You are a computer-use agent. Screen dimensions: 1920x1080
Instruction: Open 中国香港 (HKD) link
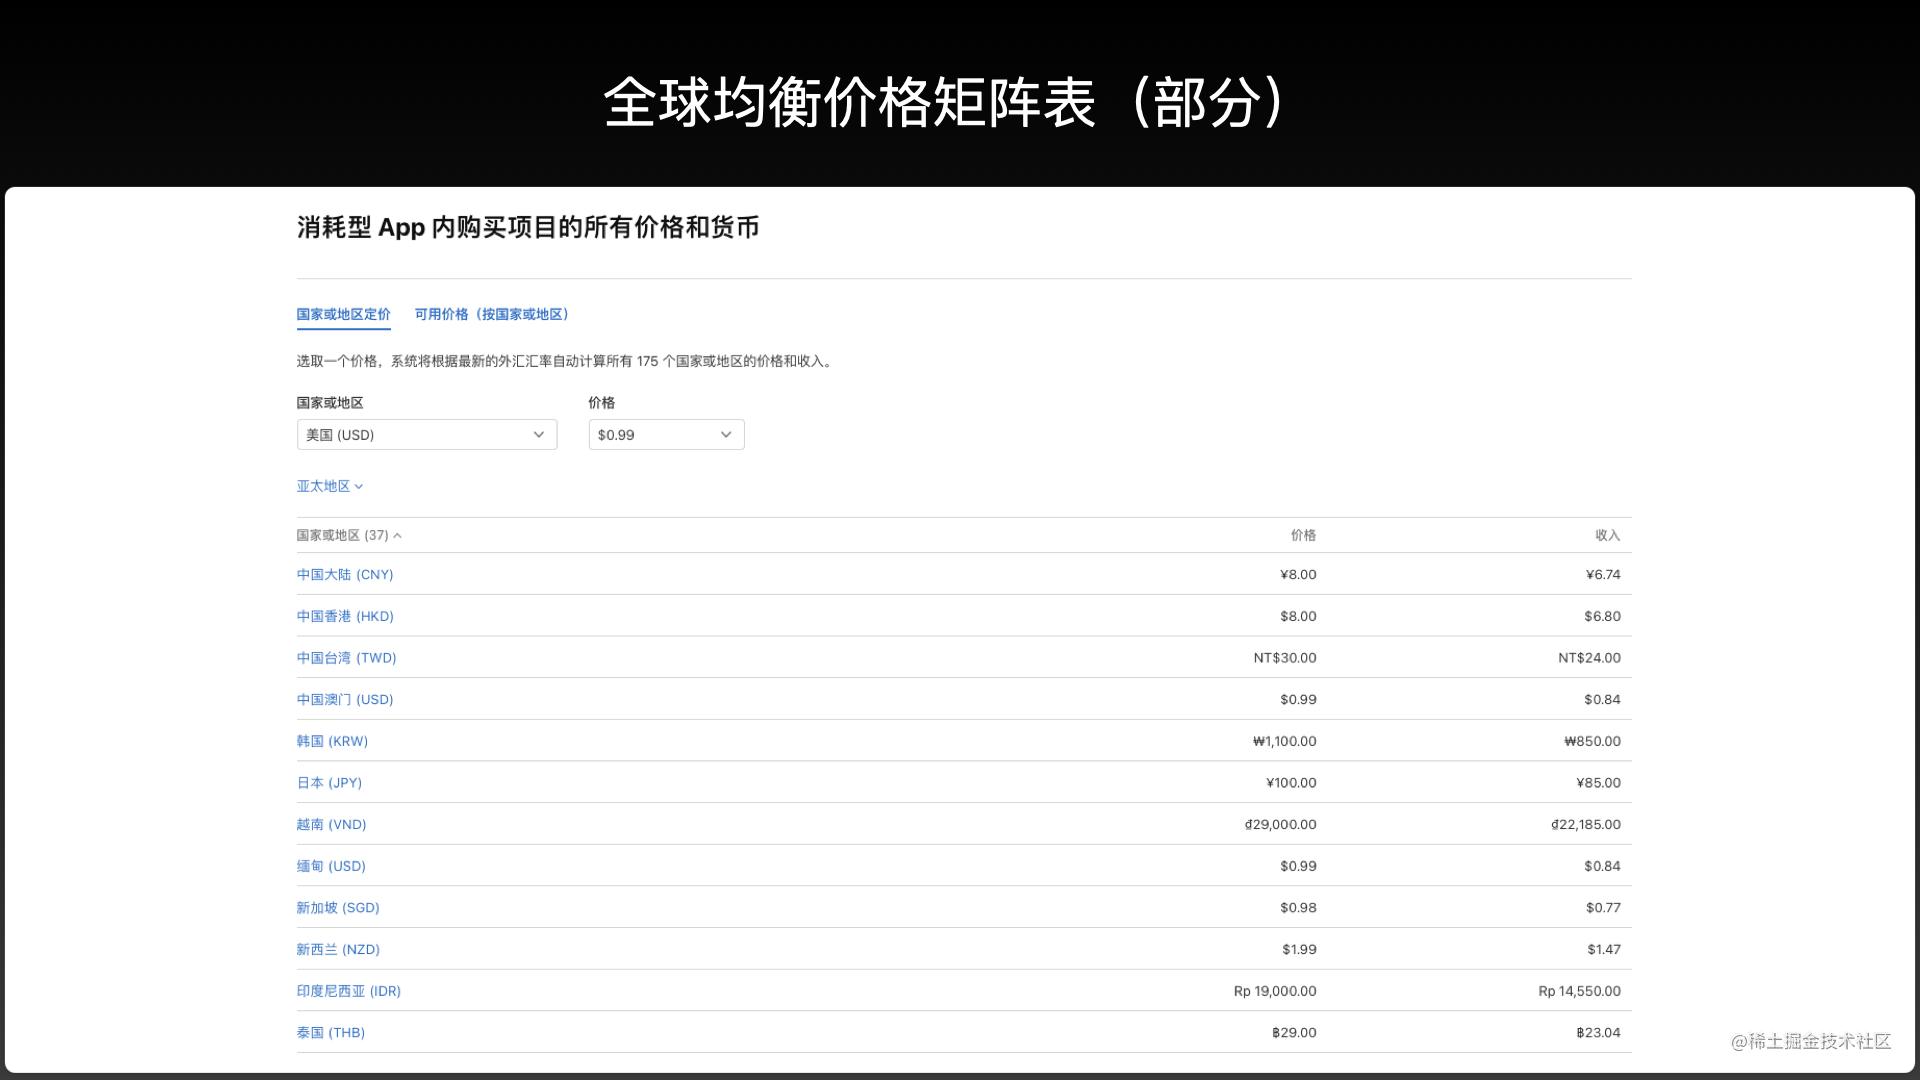coord(345,616)
